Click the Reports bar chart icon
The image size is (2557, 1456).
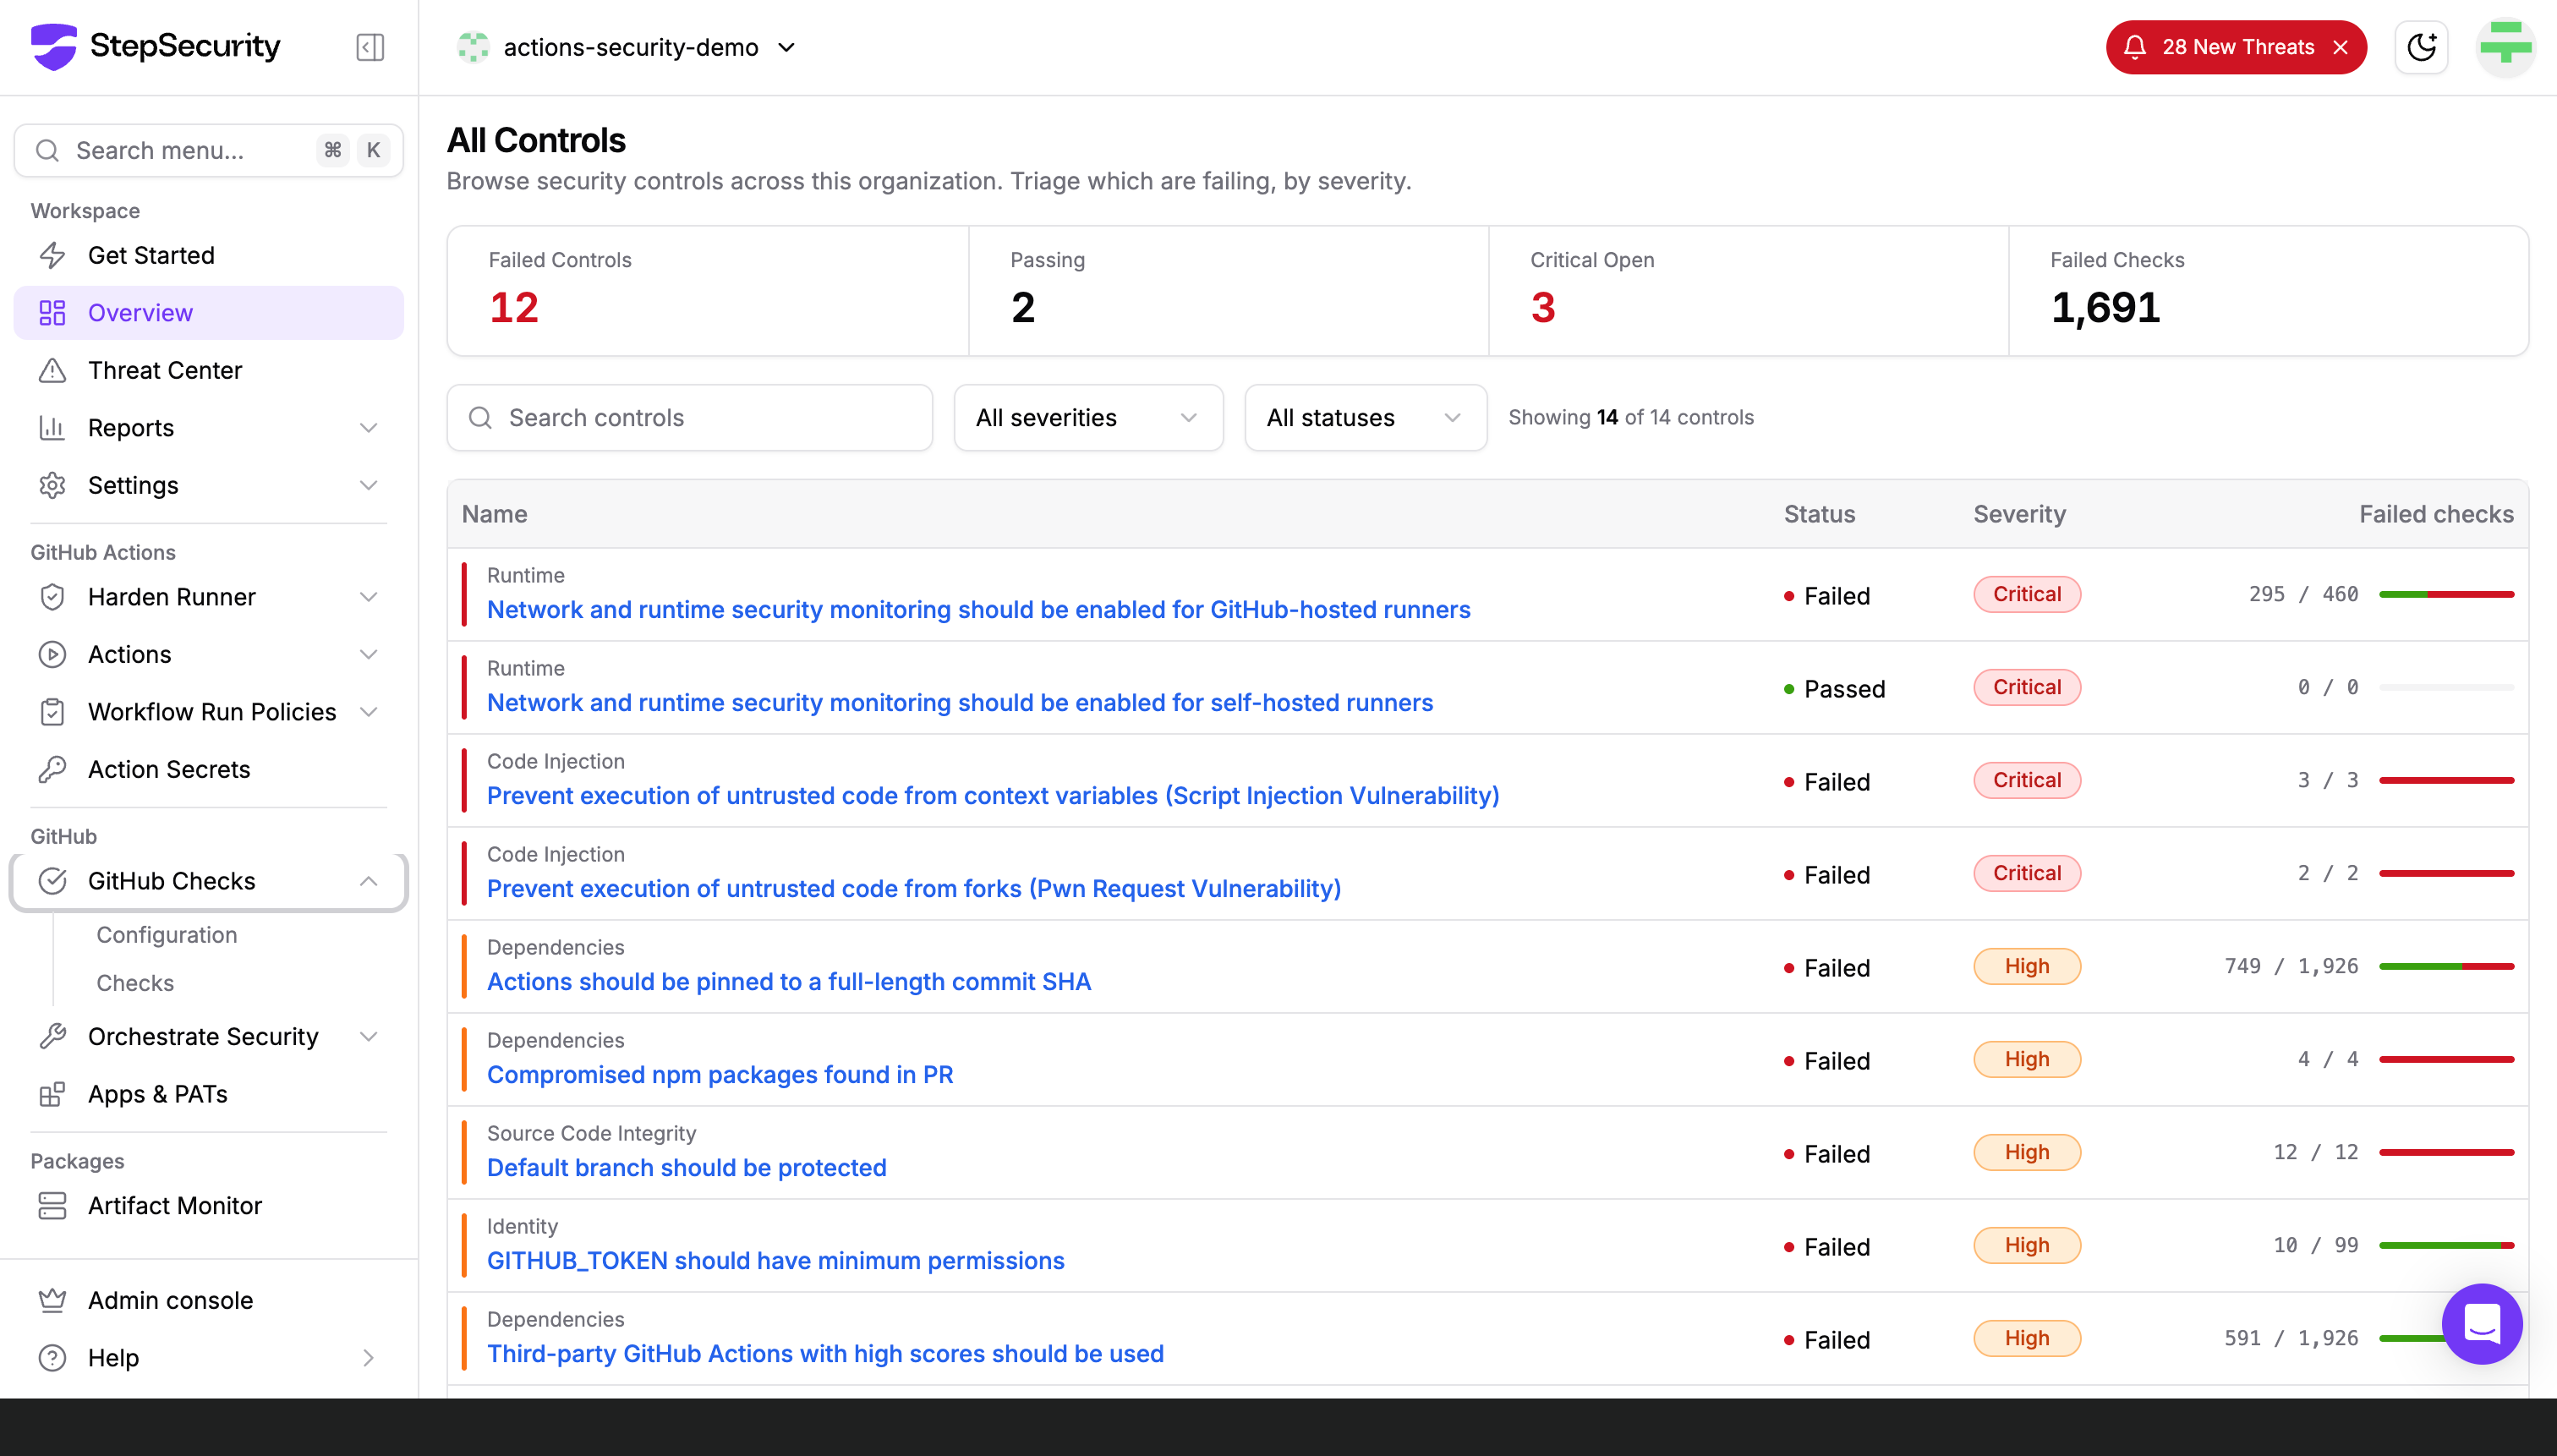point(52,428)
